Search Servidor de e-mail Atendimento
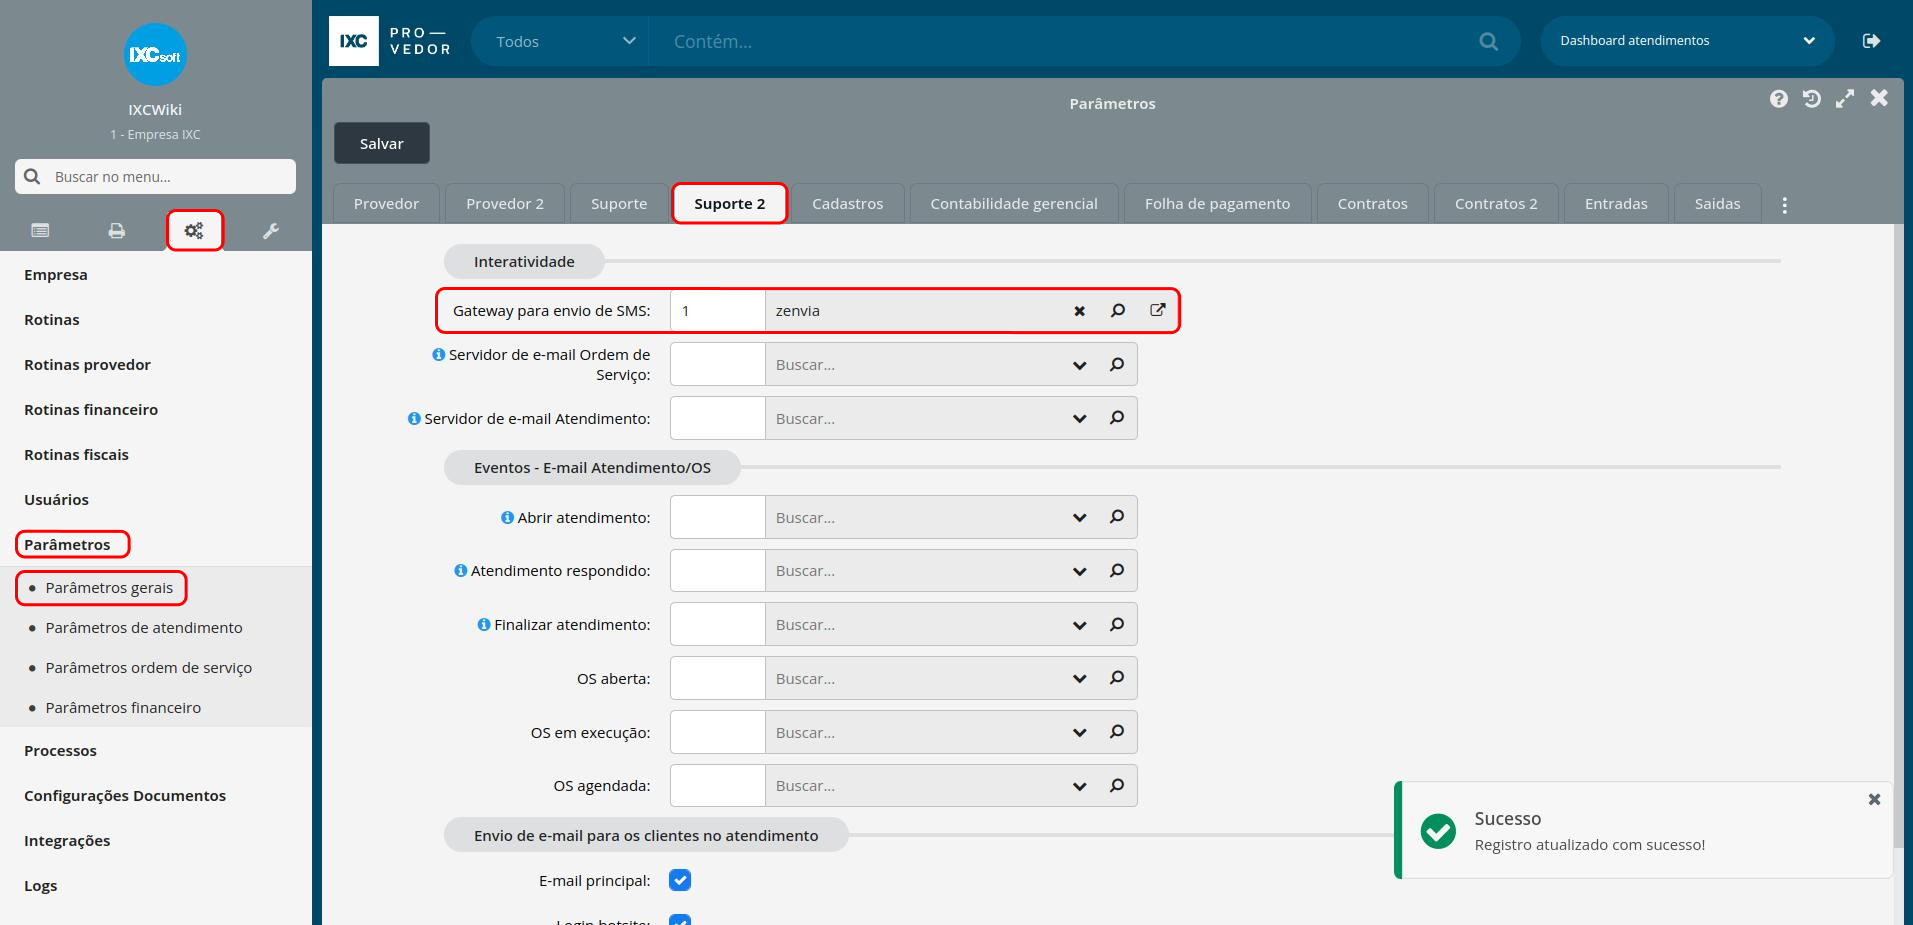1913x925 pixels. [1117, 418]
